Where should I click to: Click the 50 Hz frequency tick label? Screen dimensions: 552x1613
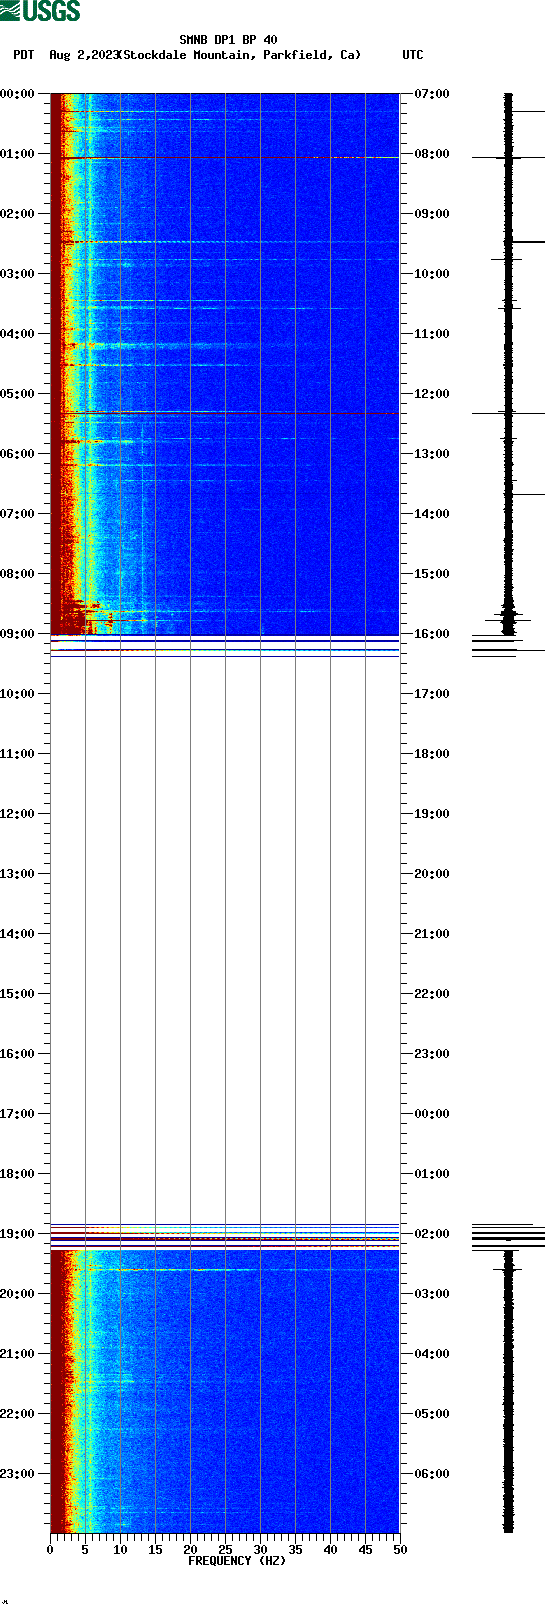point(400,1550)
